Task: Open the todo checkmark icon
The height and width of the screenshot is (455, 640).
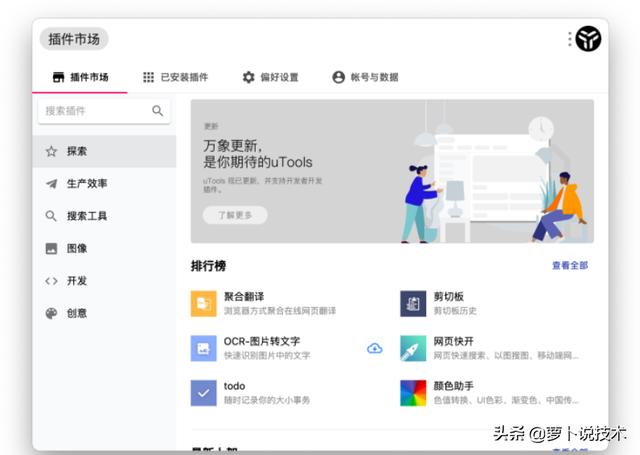Action: 204,393
